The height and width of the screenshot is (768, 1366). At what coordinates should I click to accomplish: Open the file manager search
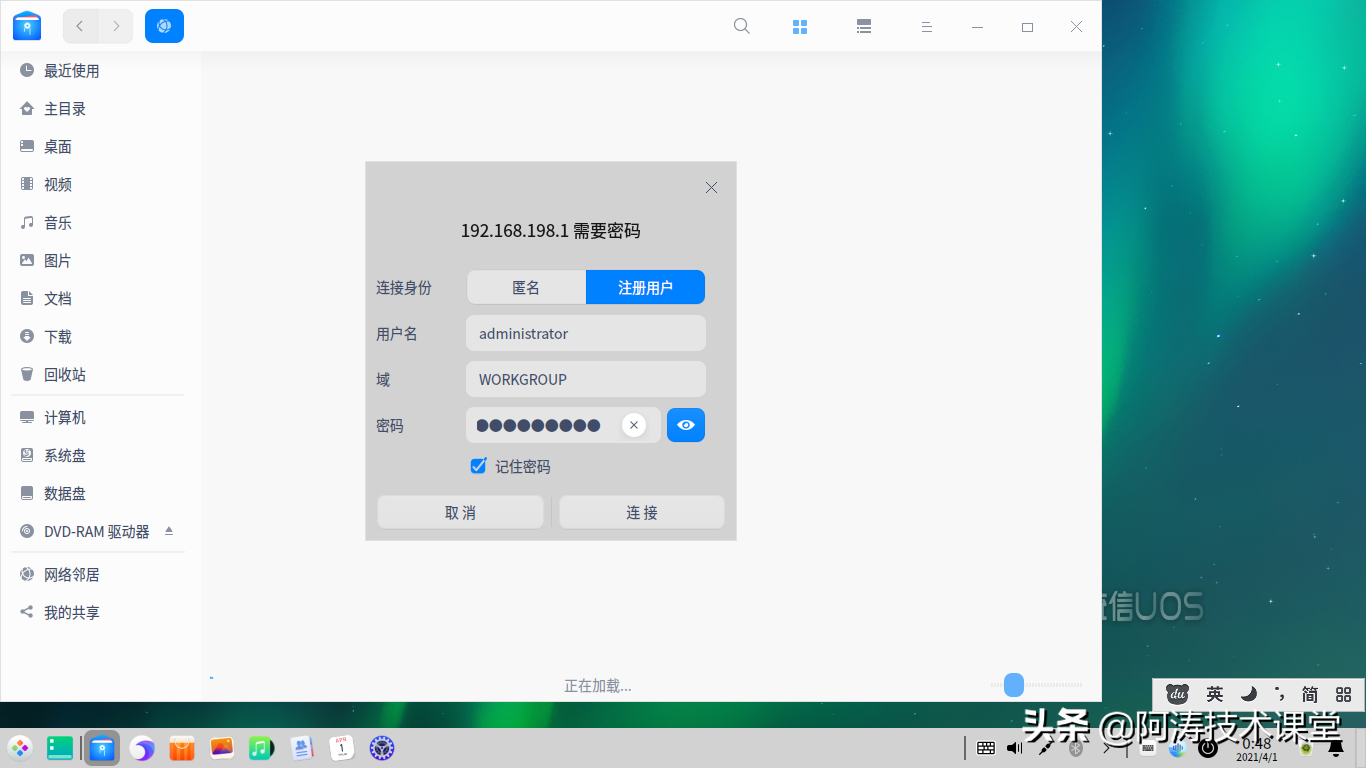pos(742,27)
